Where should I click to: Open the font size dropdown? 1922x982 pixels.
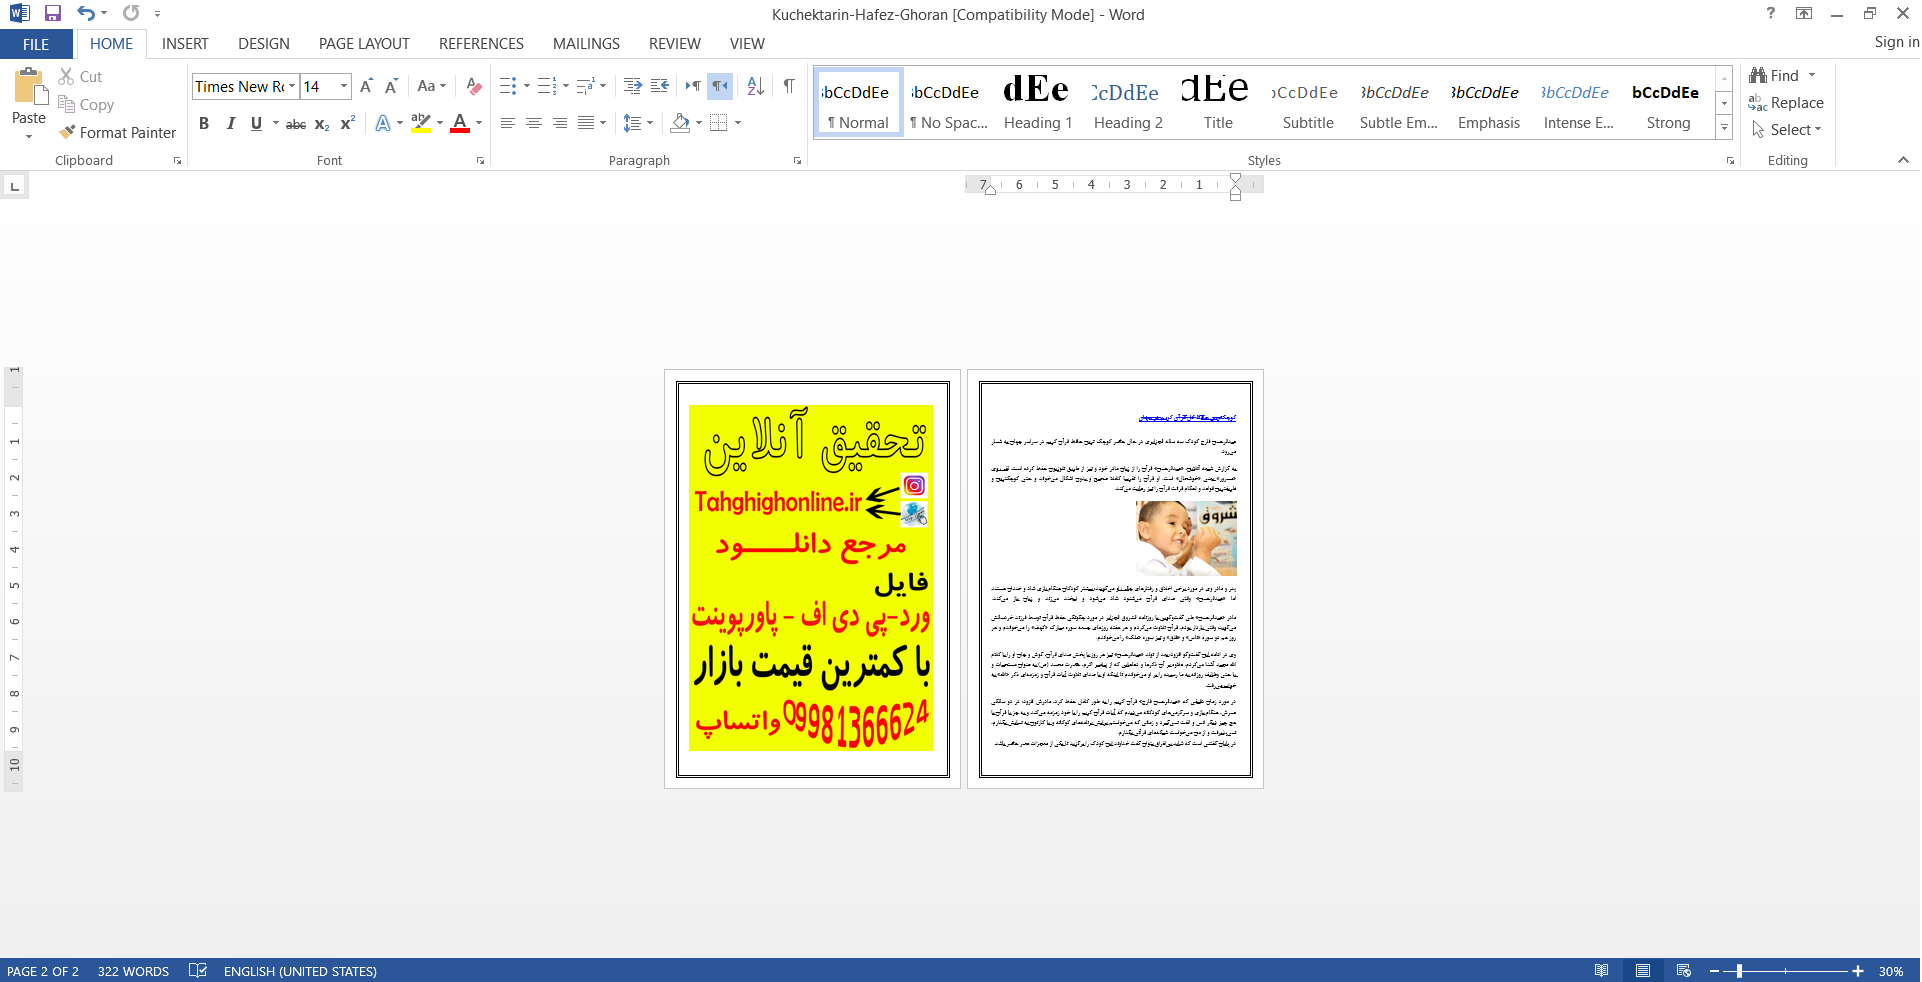coord(344,86)
